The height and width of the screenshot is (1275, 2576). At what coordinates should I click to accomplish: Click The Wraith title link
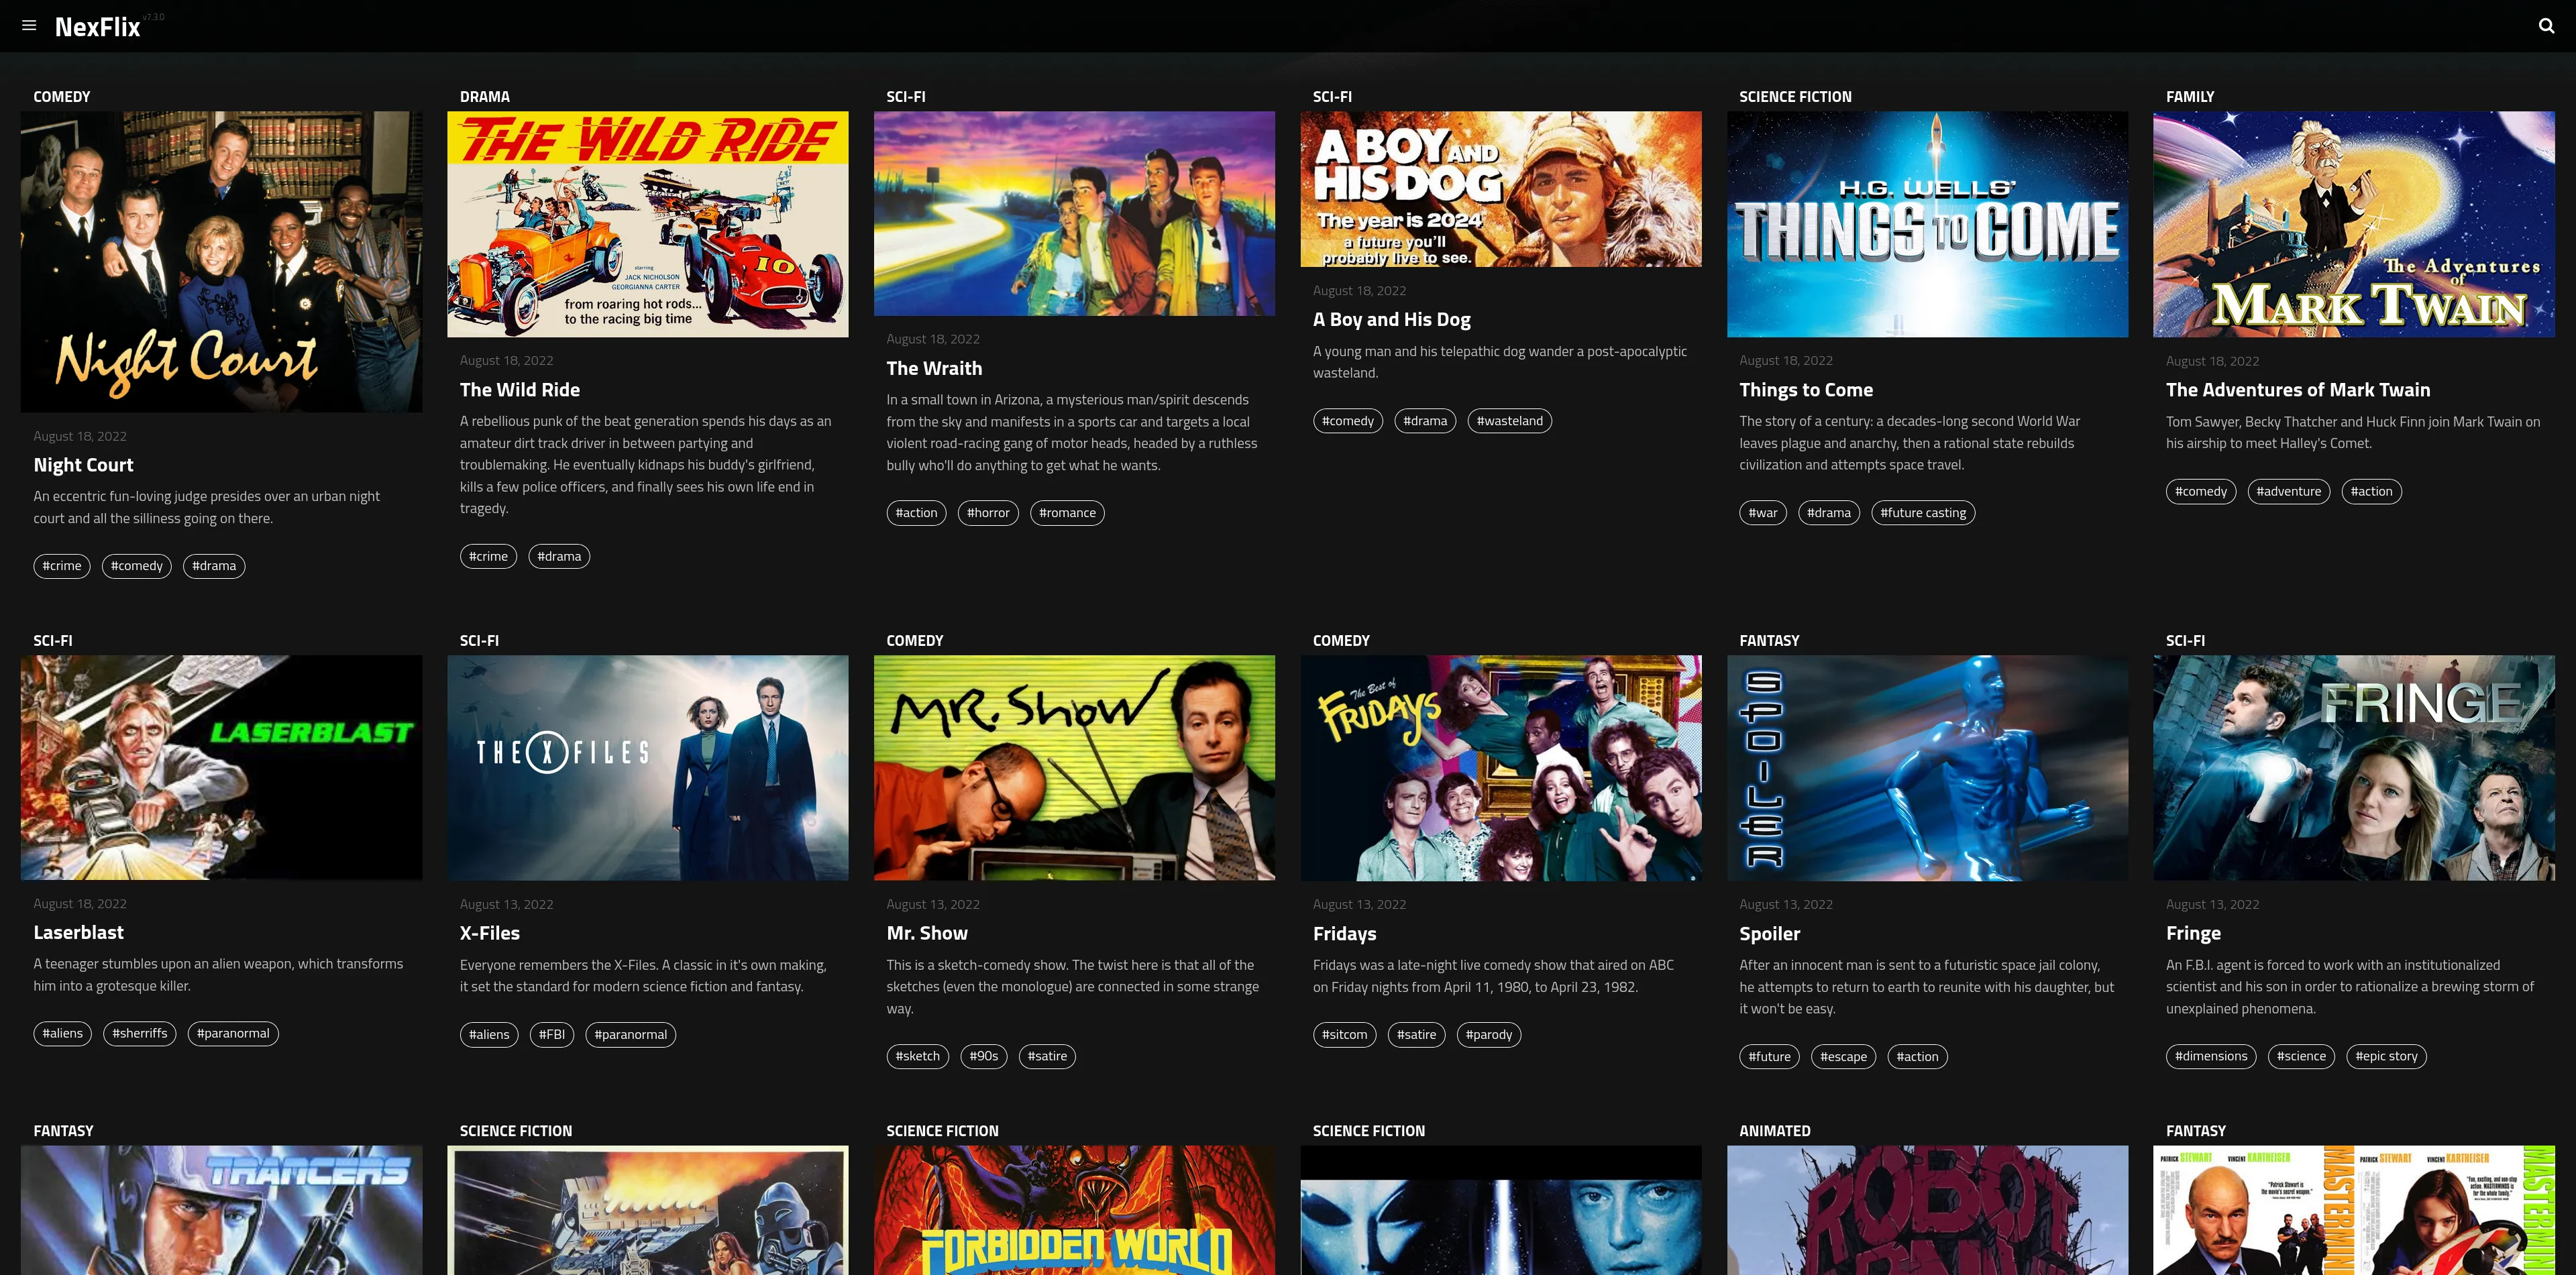click(934, 368)
